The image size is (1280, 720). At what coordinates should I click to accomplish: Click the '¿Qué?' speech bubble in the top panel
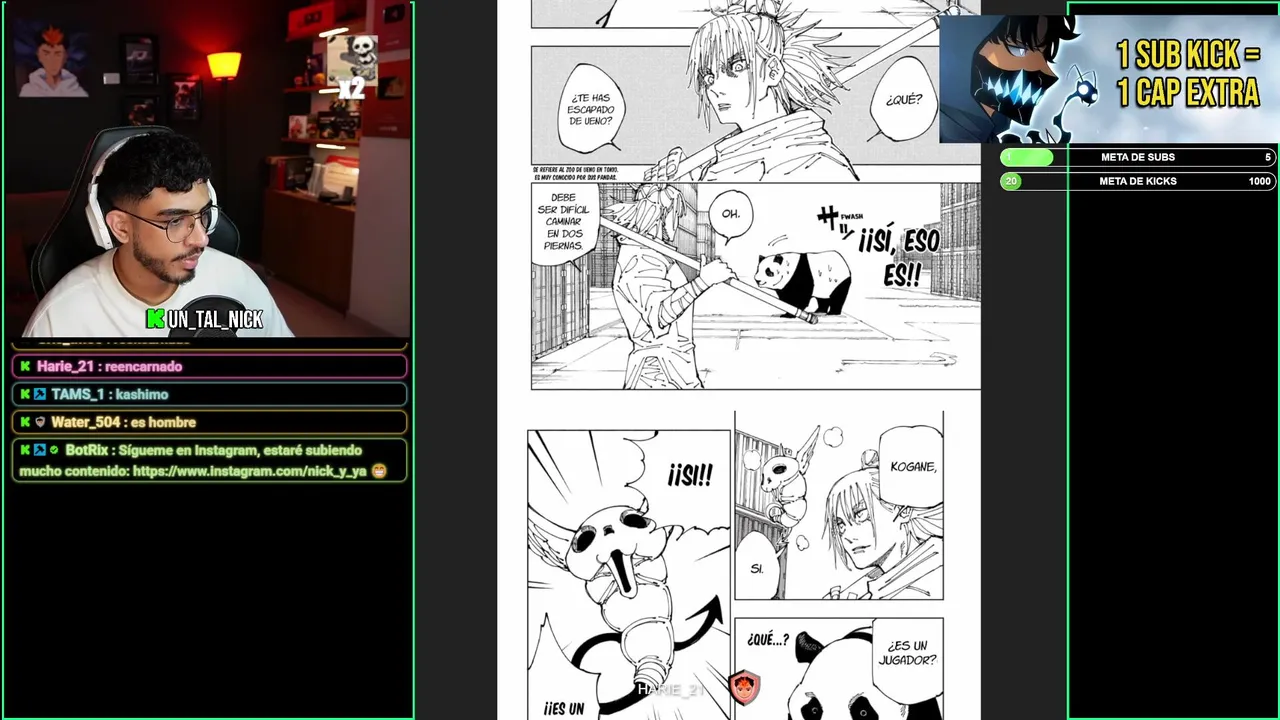click(903, 101)
